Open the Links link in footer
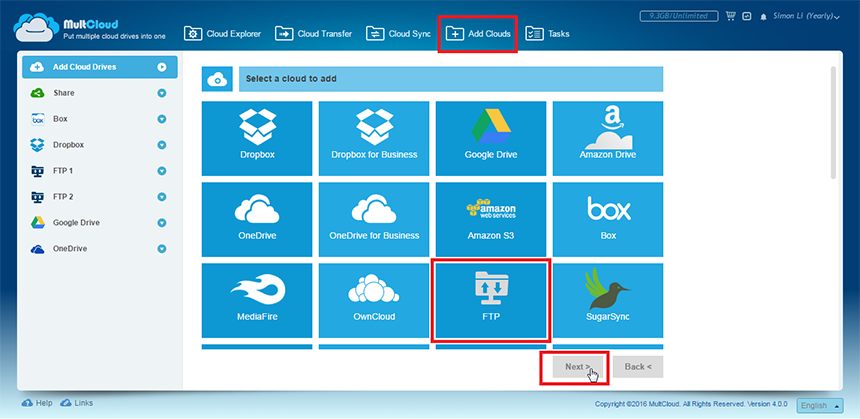The height and width of the screenshot is (419, 860). [76, 403]
